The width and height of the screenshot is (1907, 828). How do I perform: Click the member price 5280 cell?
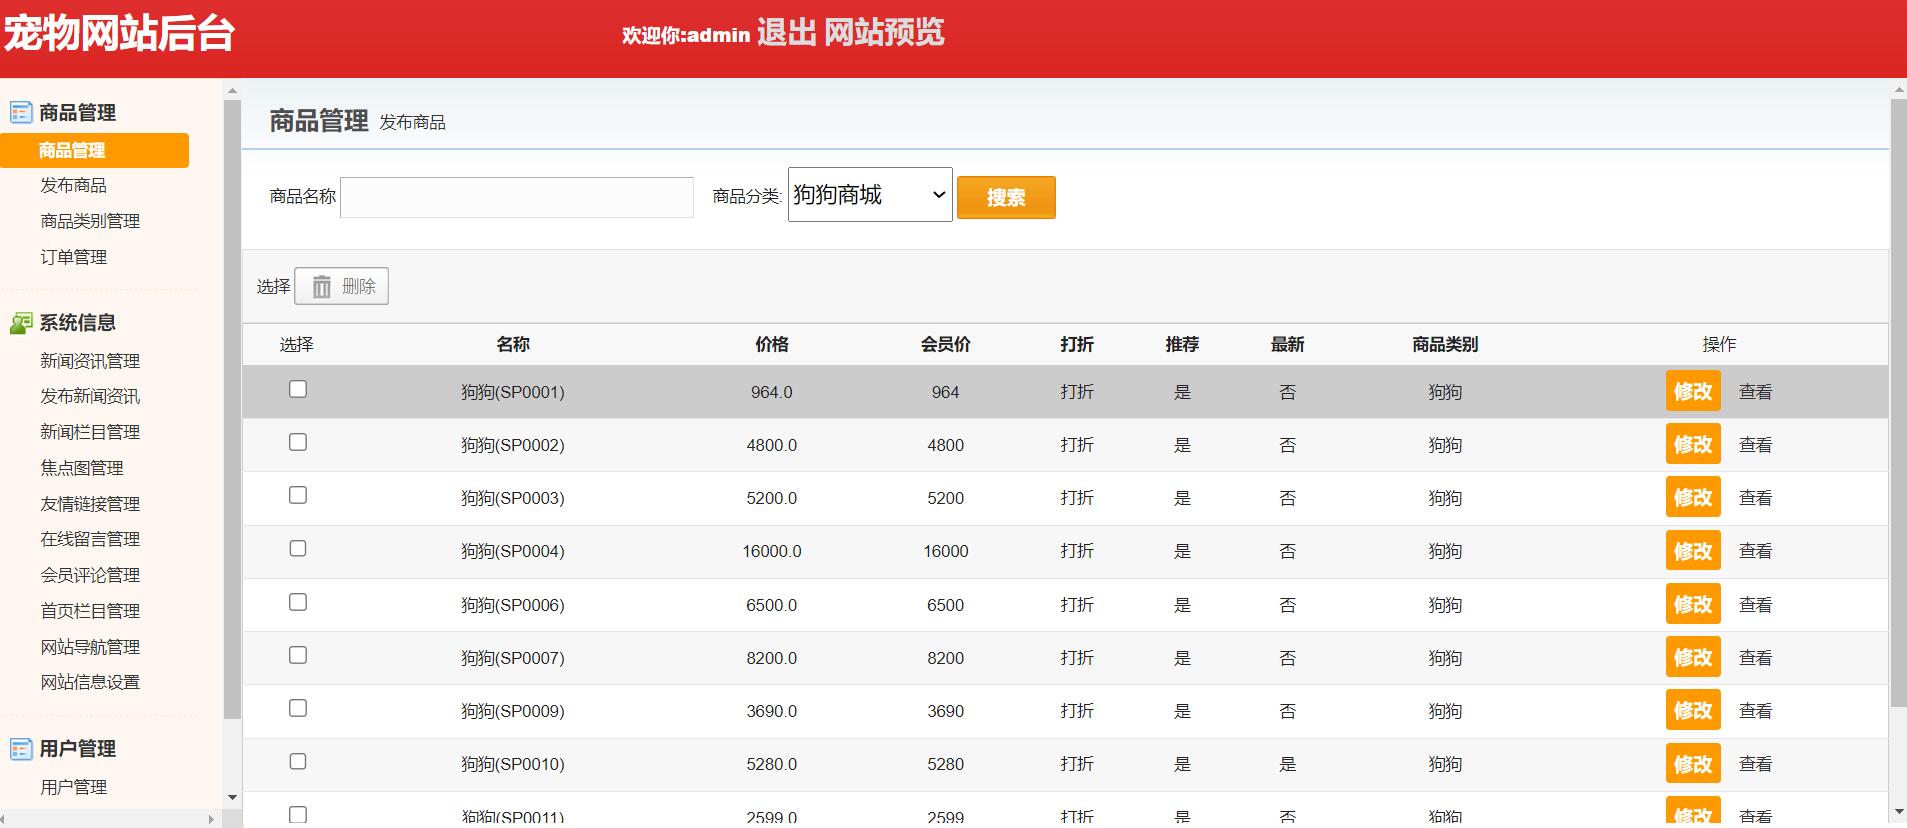pos(945,764)
